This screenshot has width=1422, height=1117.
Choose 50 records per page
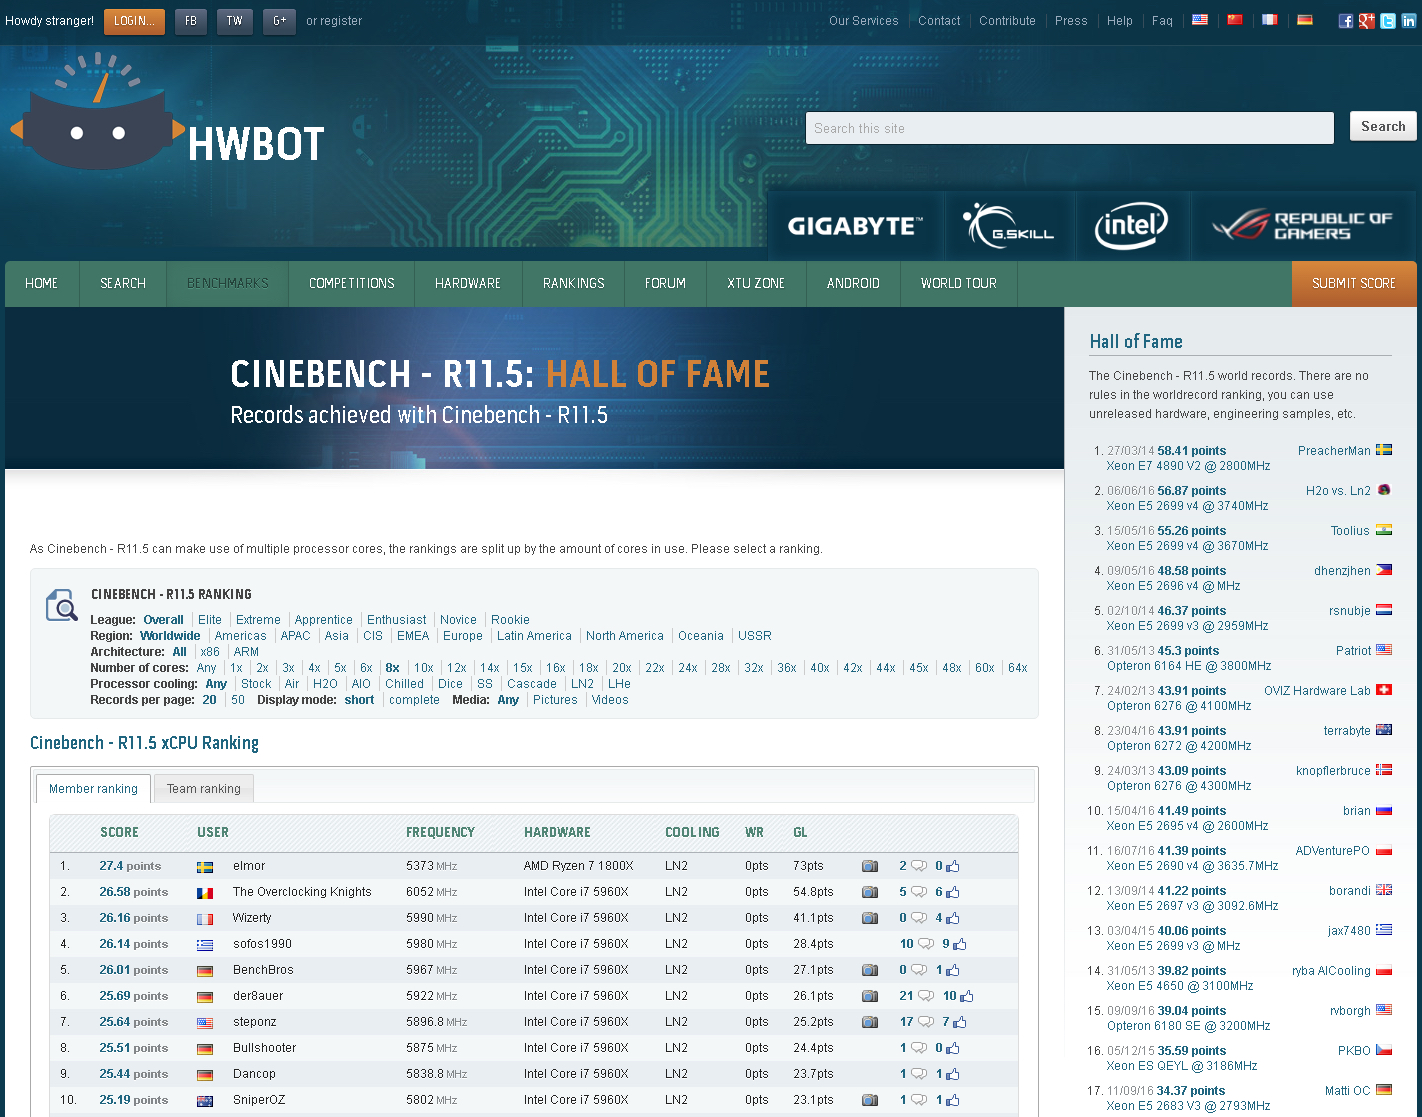pyautogui.click(x=238, y=700)
